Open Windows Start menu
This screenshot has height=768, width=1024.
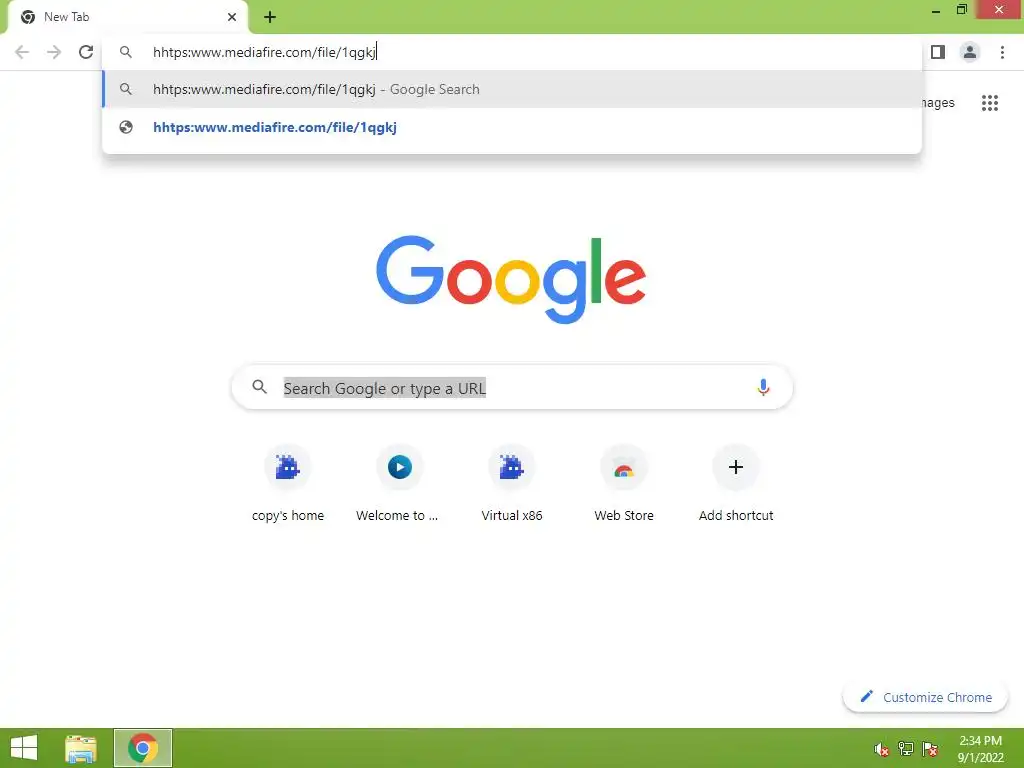click(24, 748)
